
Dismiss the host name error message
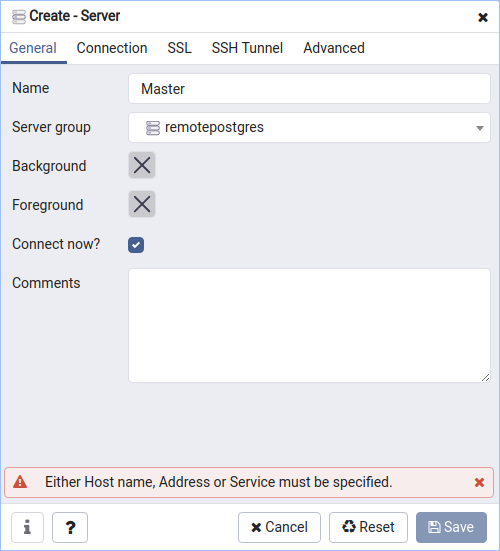(479, 482)
